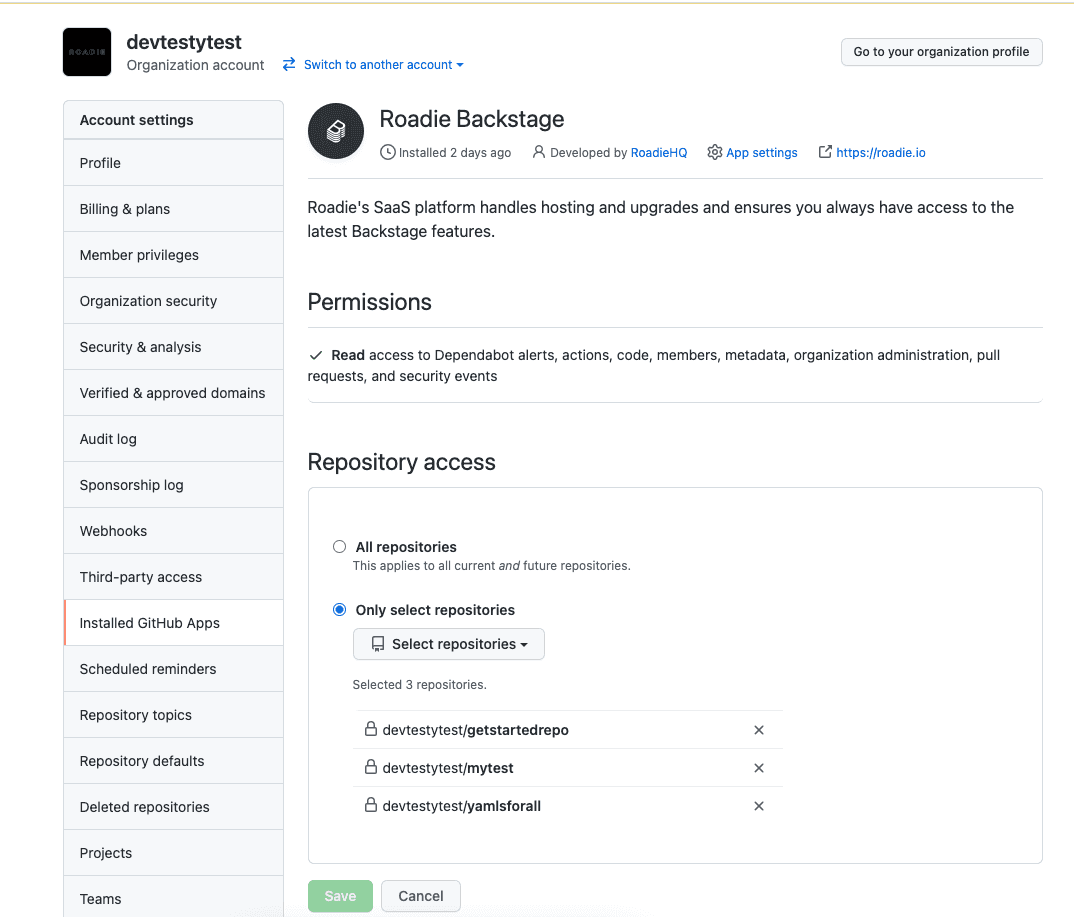Click the Repository access section heading

(x=401, y=462)
